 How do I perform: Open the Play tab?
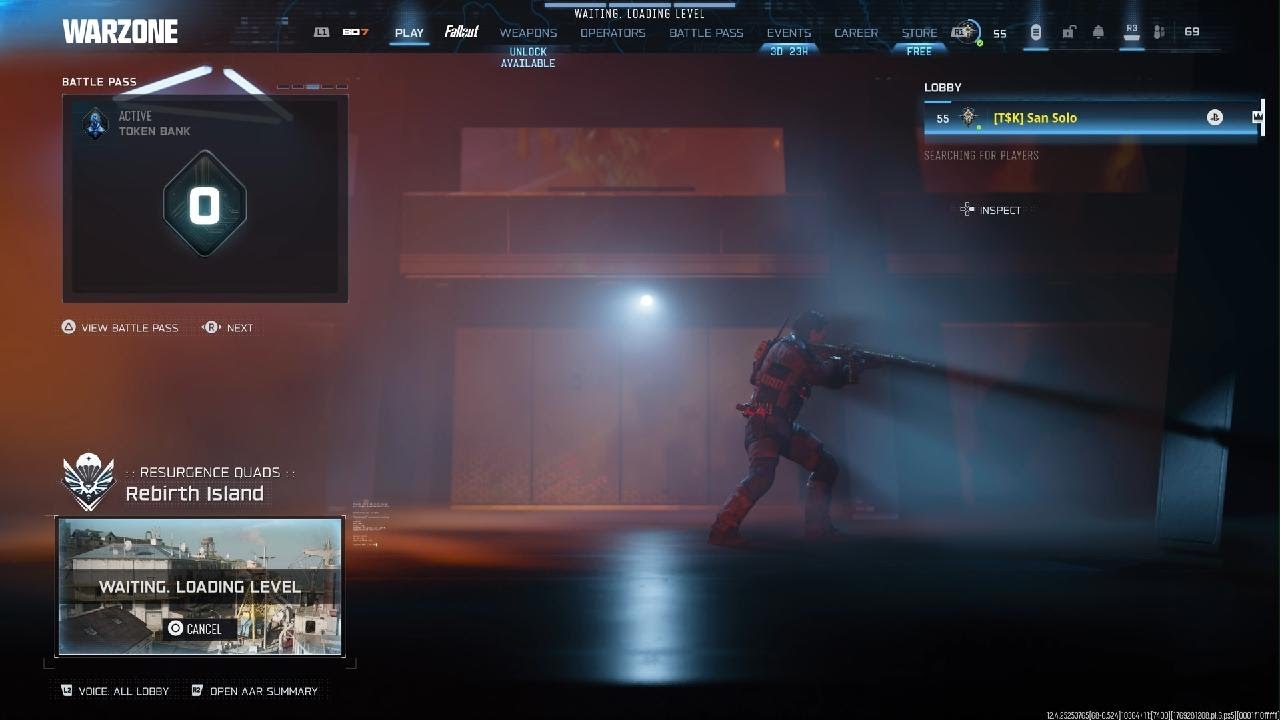click(x=409, y=33)
